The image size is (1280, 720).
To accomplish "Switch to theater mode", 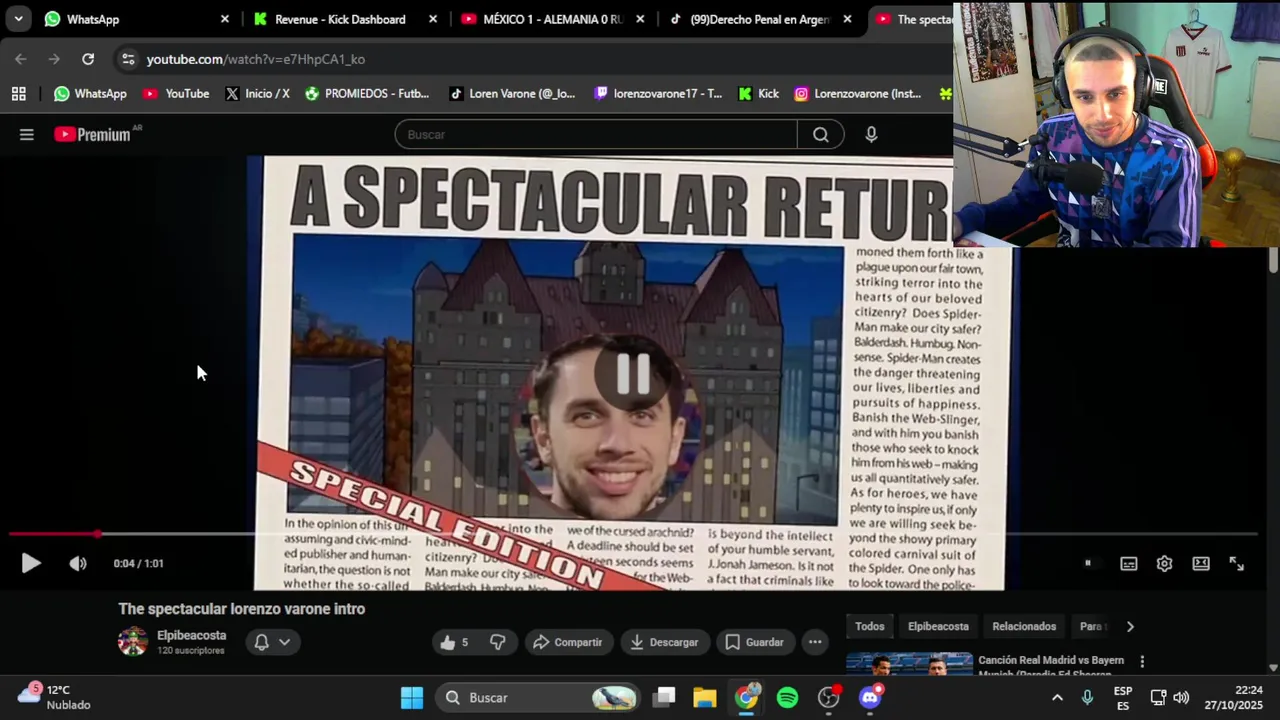I will click(1201, 563).
